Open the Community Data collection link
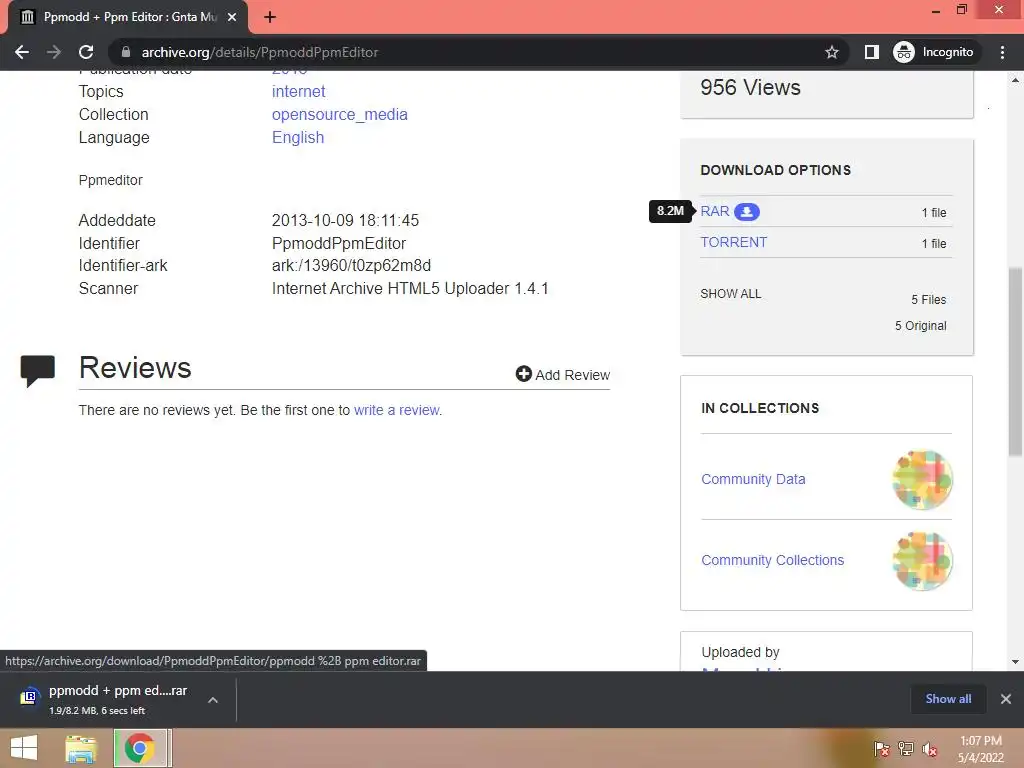The width and height of the screenshot is (1024, 768). (753, 479)
